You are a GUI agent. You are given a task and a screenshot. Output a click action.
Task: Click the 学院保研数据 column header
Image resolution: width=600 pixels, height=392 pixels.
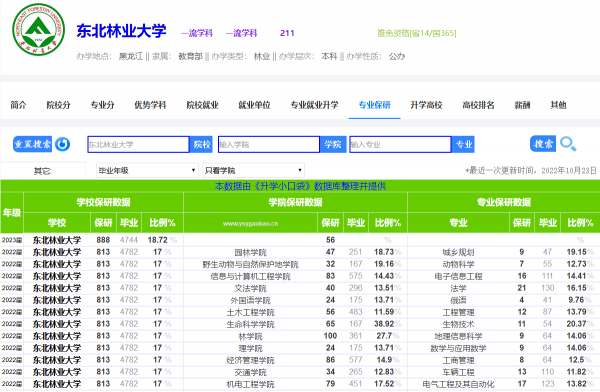(x=295, y=202)
